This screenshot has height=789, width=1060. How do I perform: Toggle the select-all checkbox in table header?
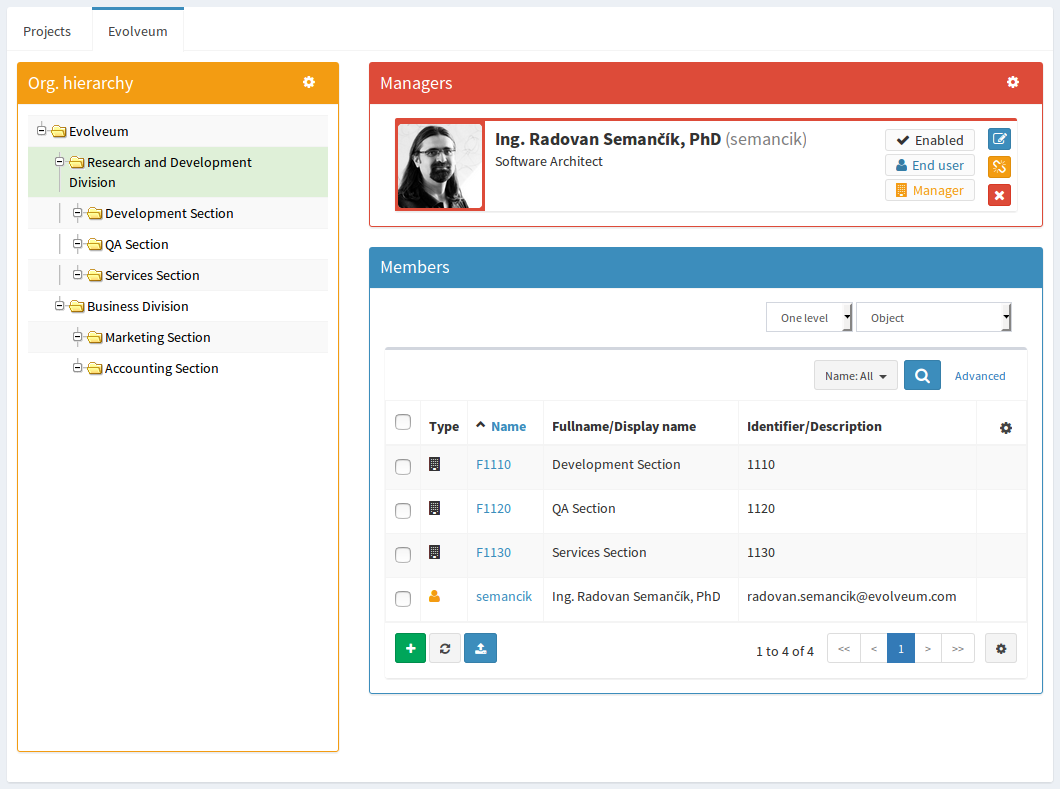point(403,422)
